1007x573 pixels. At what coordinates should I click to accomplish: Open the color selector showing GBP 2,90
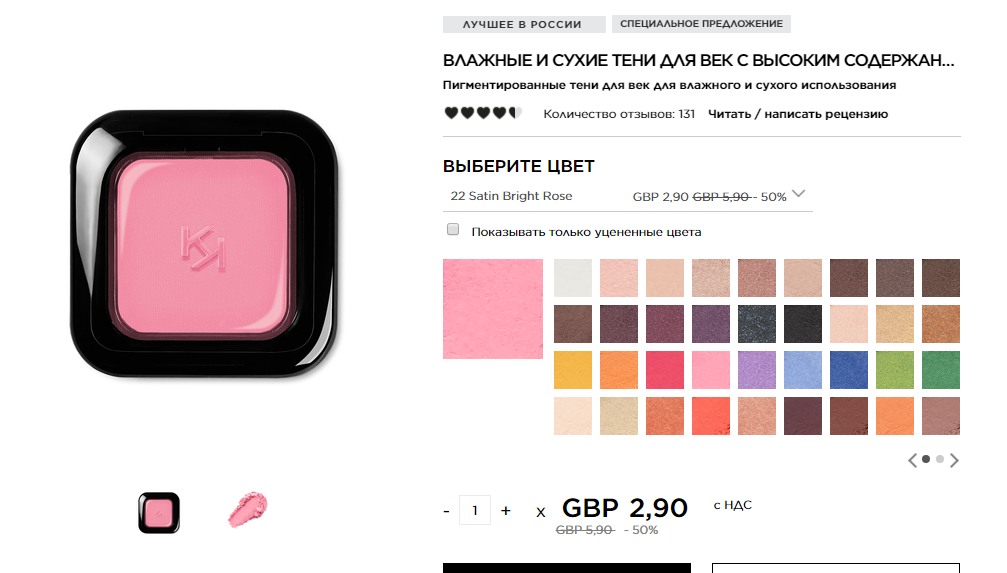(x=627, y=196)
